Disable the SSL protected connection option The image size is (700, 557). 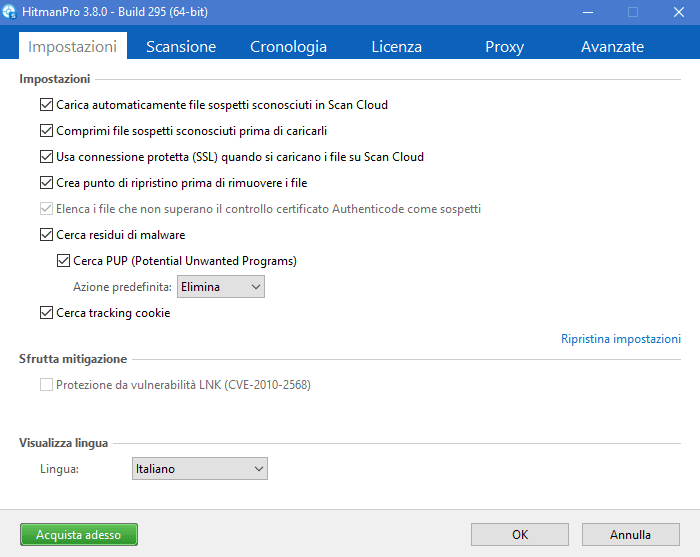point(46,157)
